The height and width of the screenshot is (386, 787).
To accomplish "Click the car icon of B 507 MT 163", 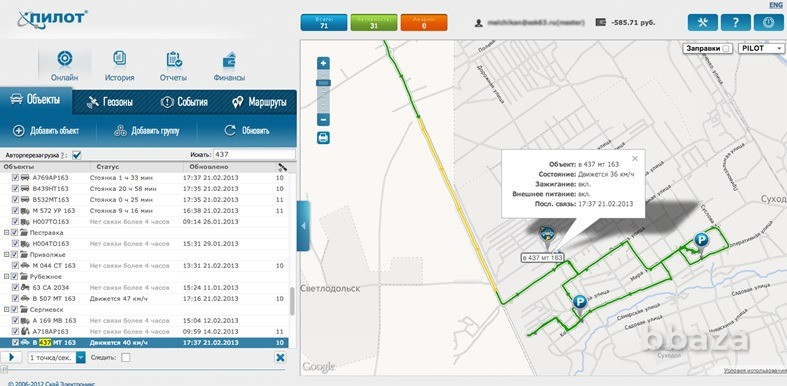I will pos(25,299).
